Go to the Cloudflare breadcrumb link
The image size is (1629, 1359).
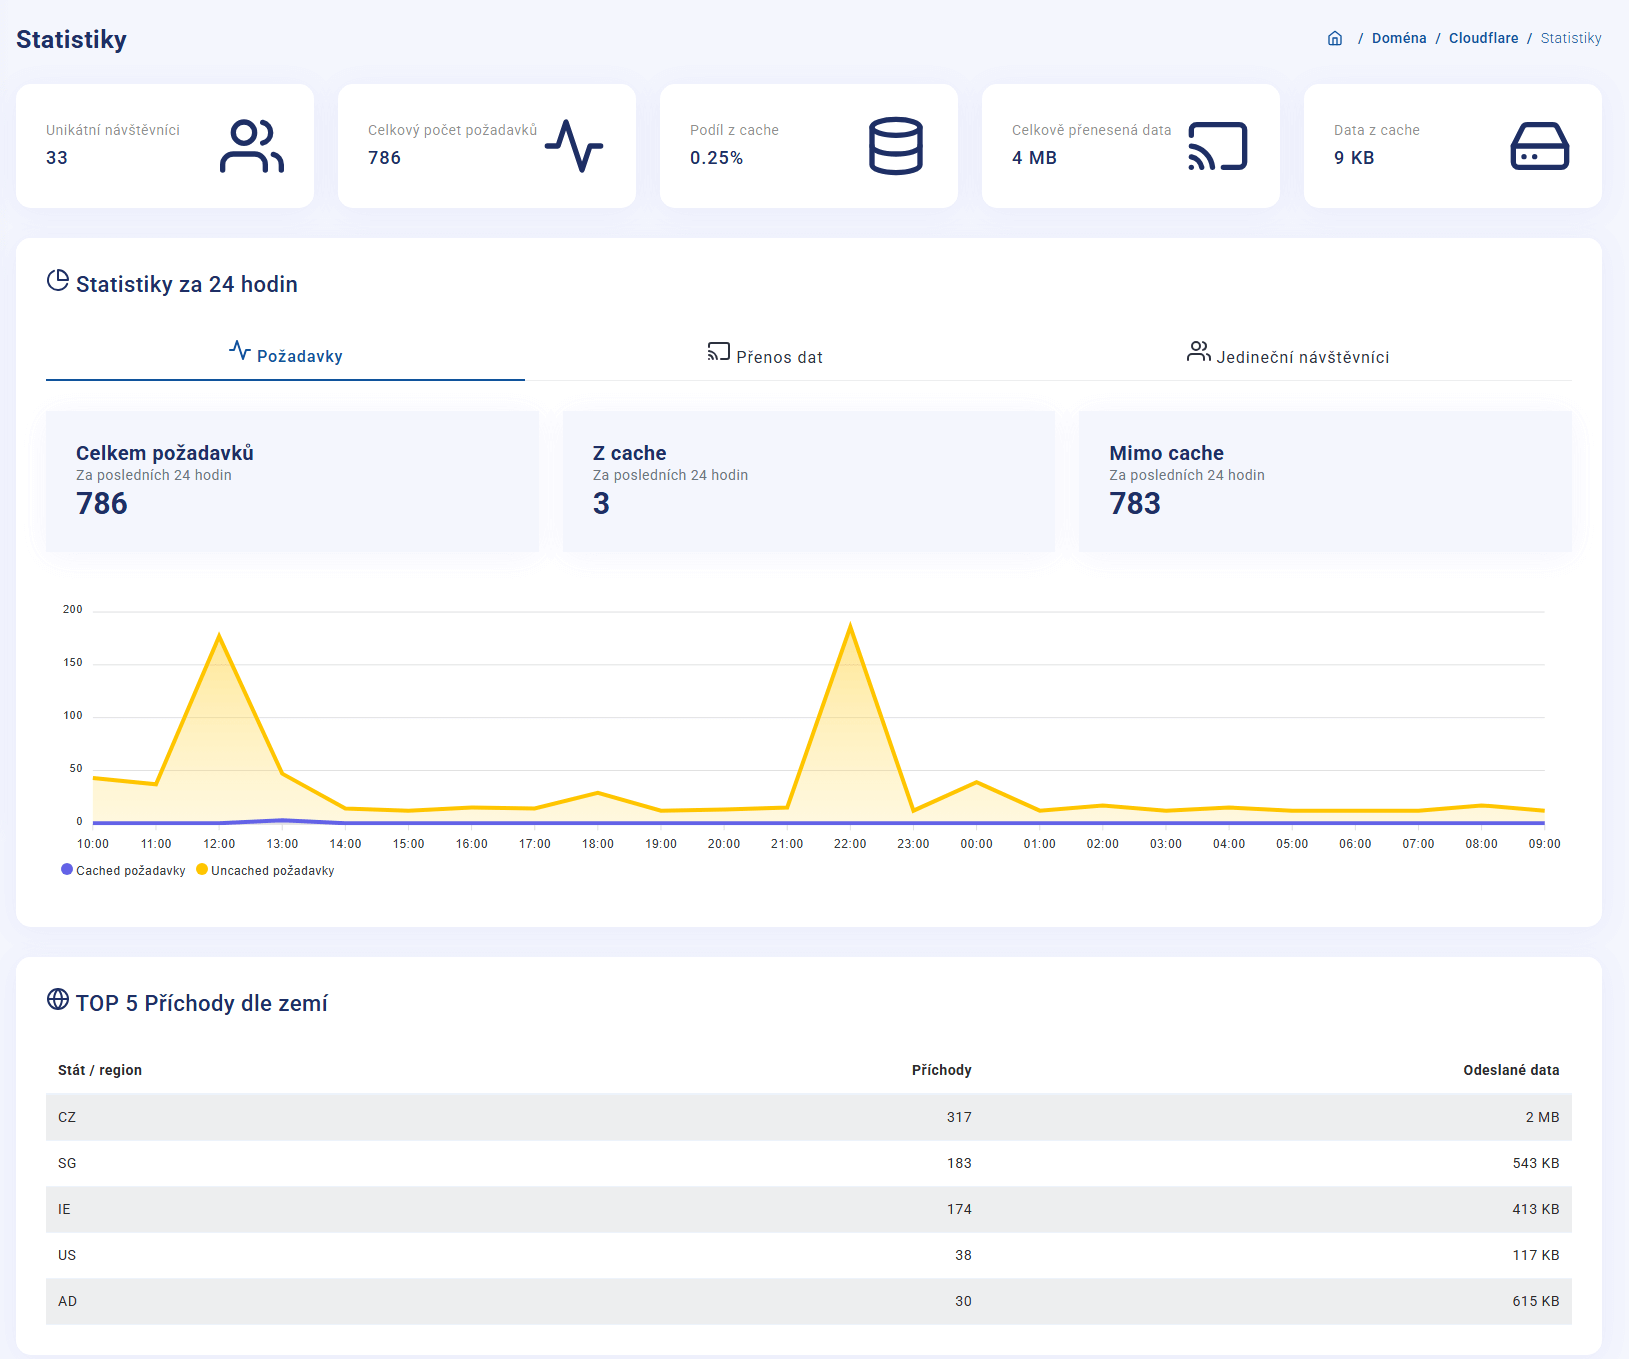click(x=1483, y=39)
